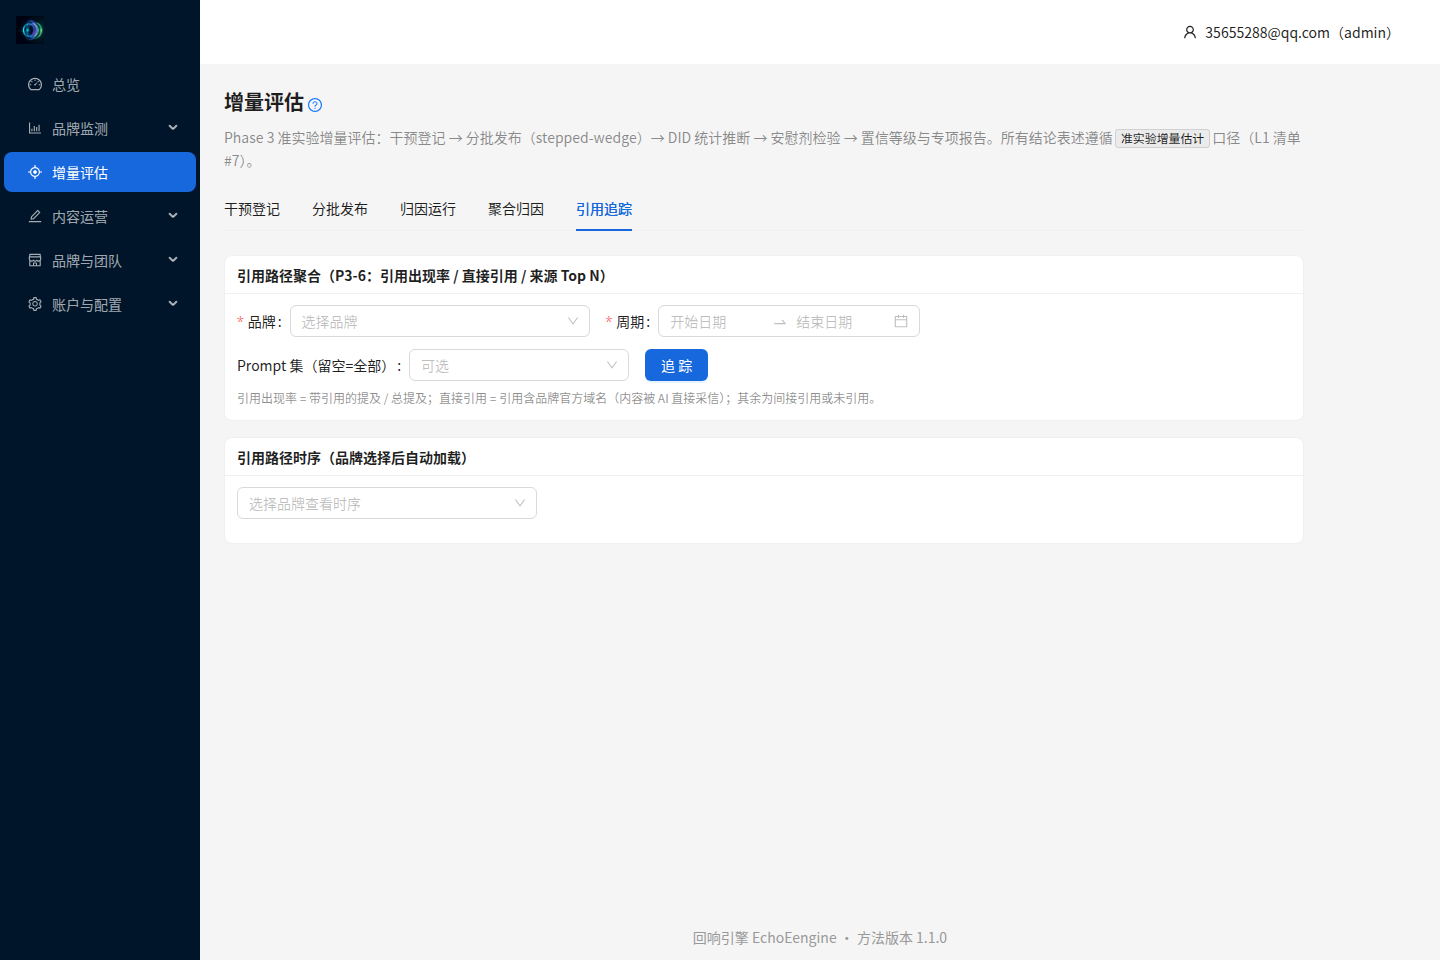This screenshot has width=1440, height=960.
Task: Click the help question-mark icon beside 增量评估
Action: (315, 105)
